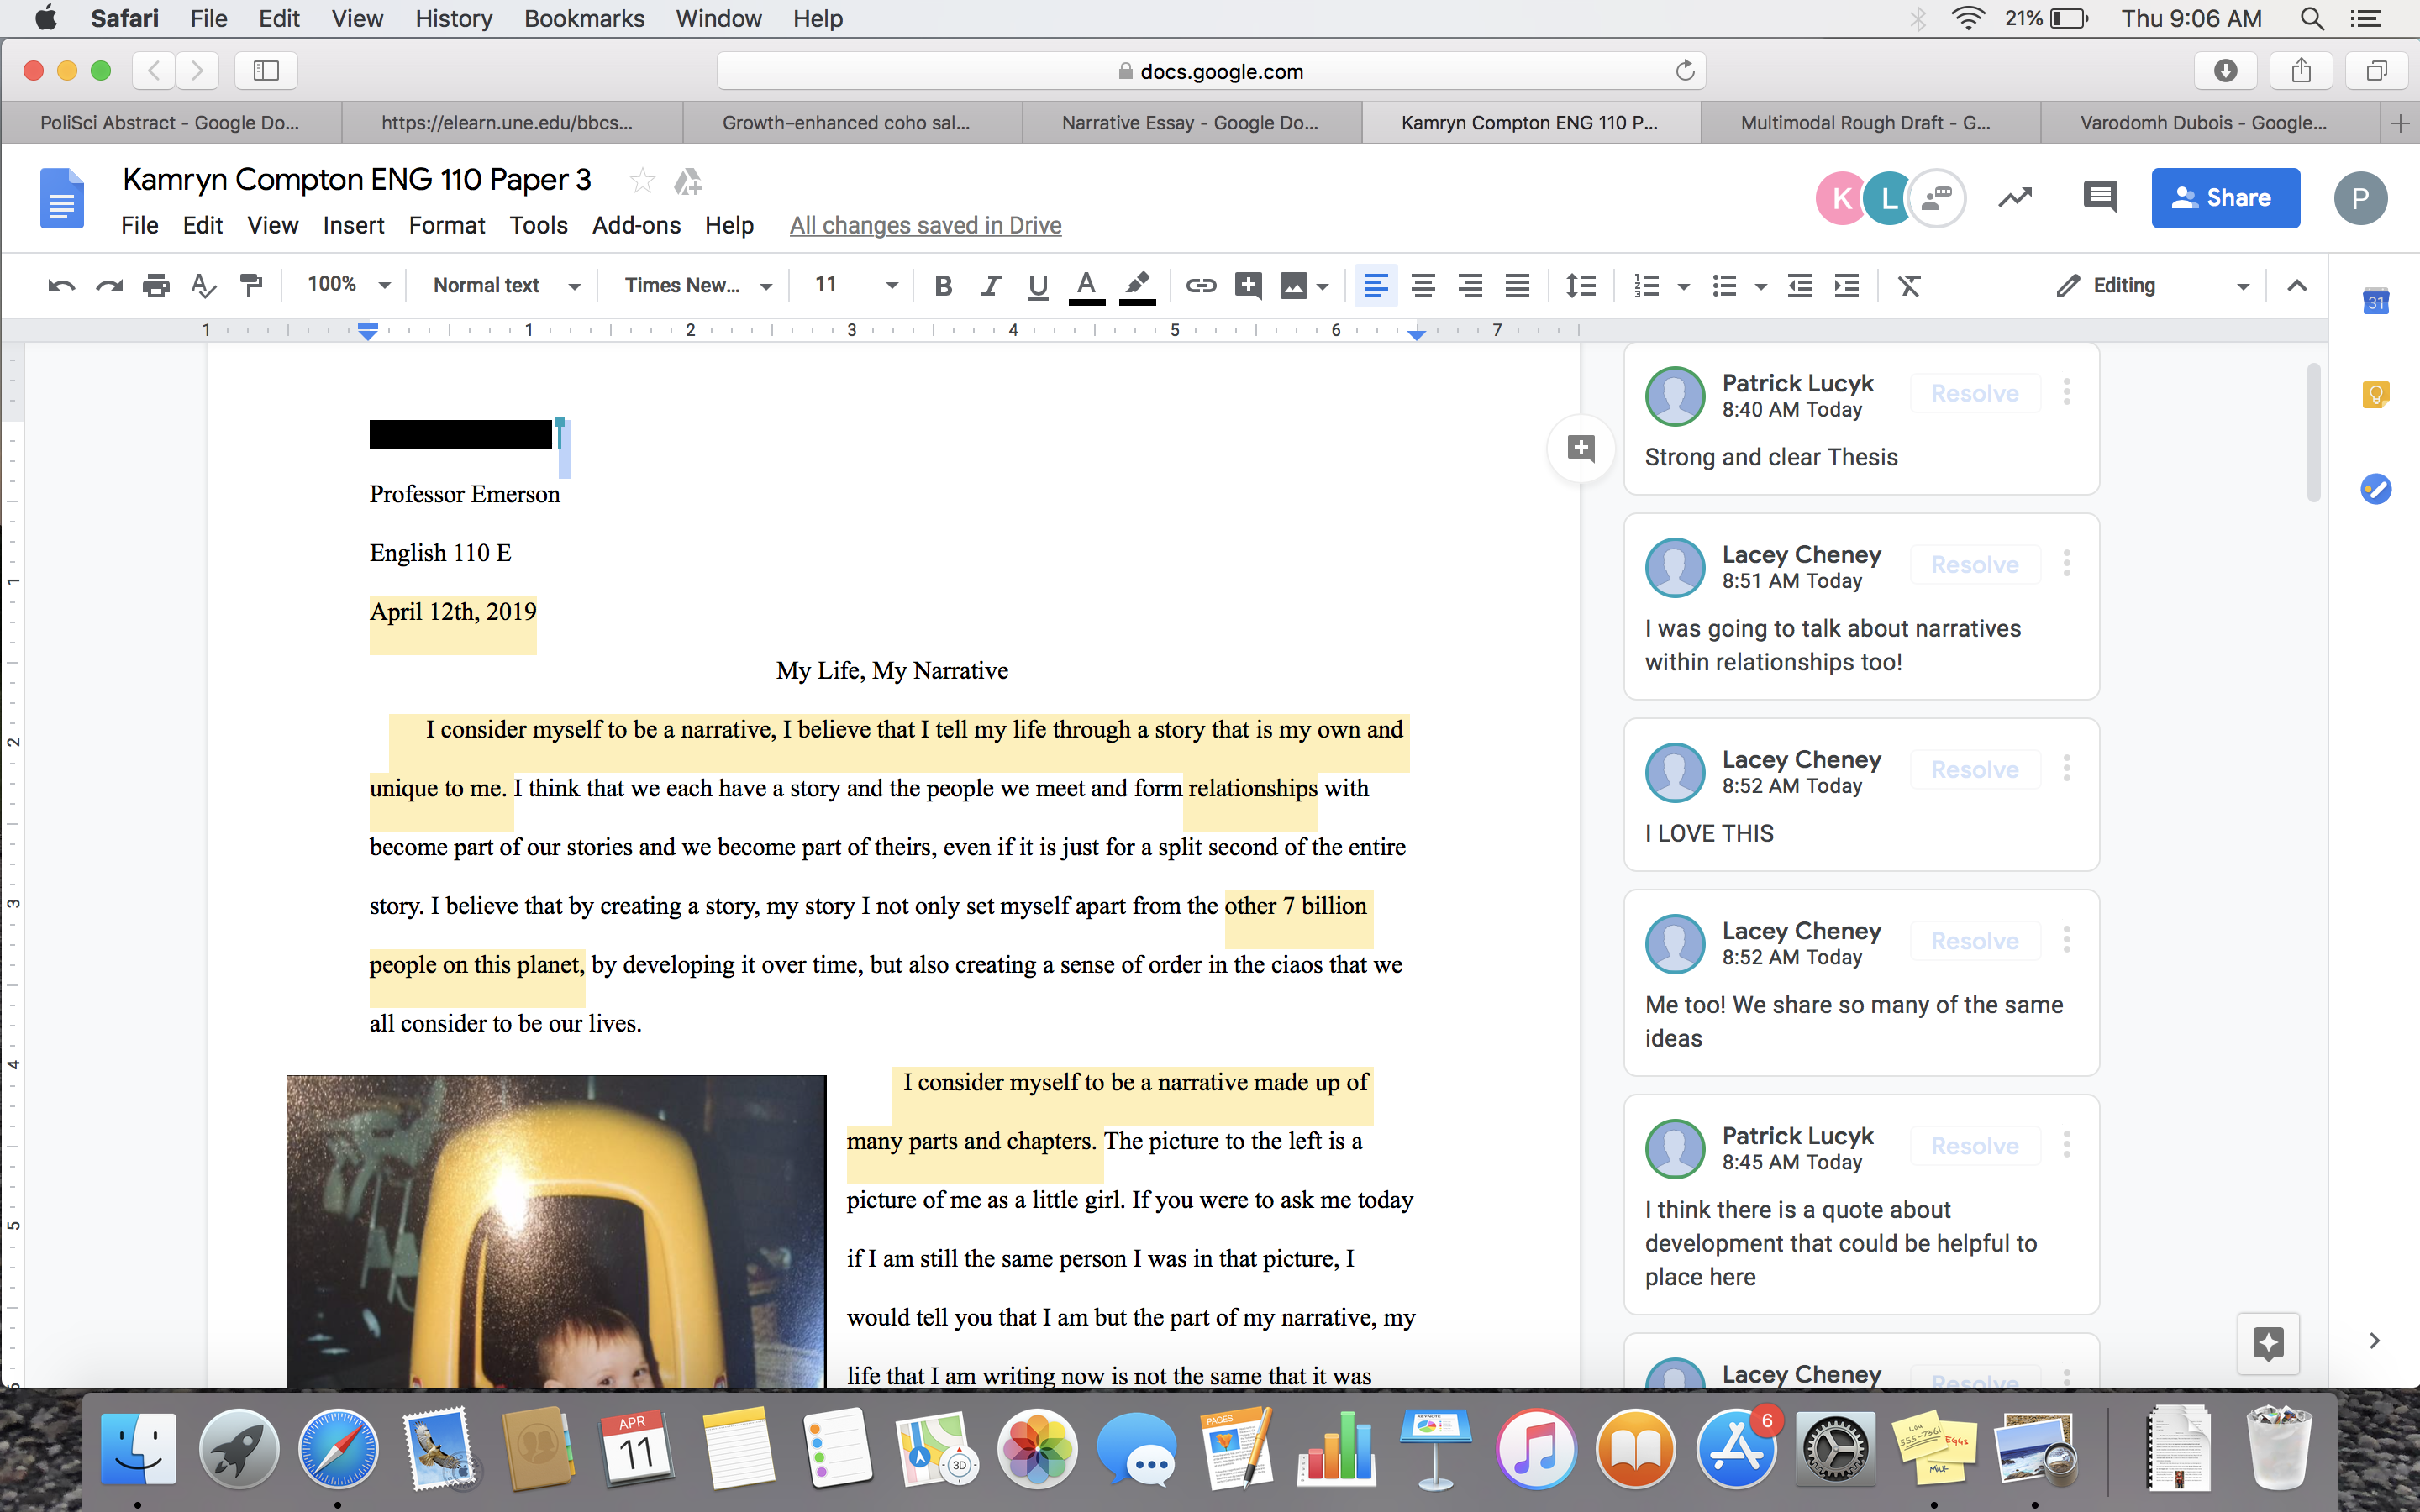Click the childhood photo in the document
Screen dimensions: 2420x1512
click(556, 1230)
